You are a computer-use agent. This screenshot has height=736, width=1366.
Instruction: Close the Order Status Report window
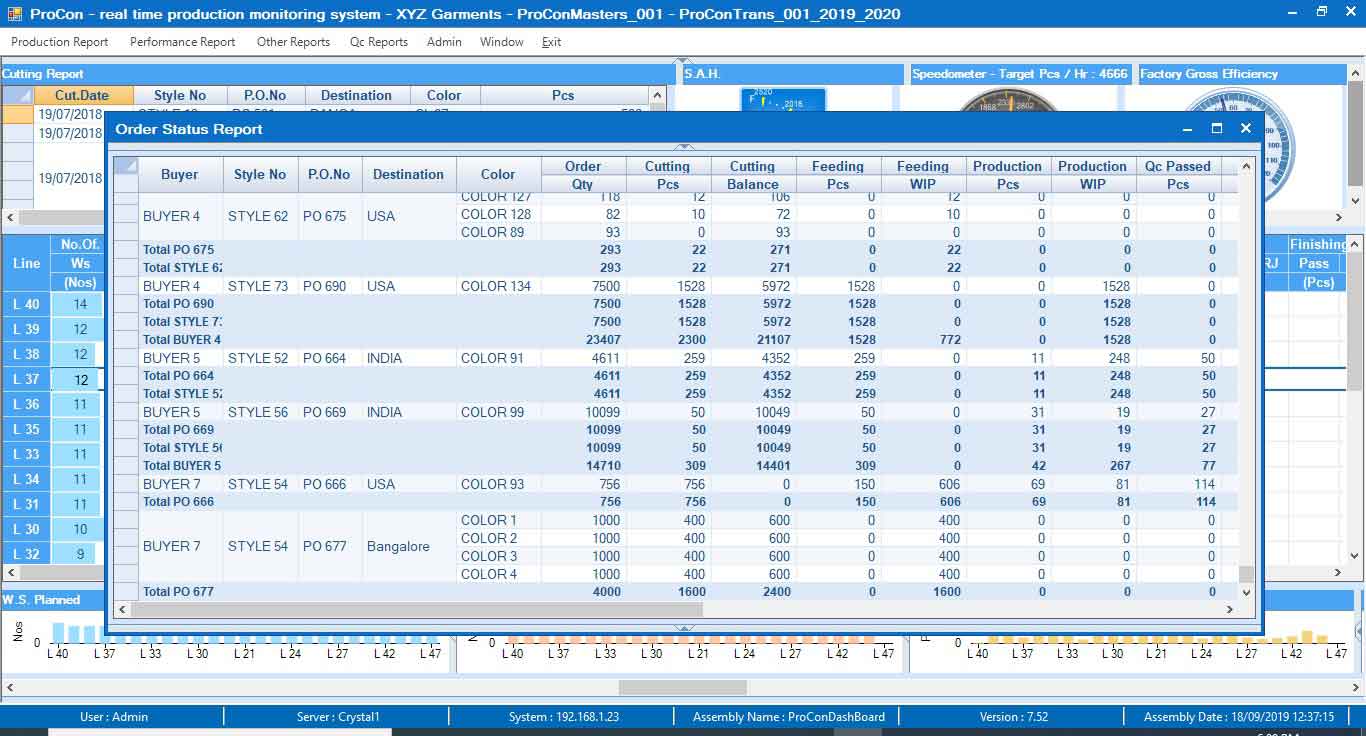[x=1245, y=129]
